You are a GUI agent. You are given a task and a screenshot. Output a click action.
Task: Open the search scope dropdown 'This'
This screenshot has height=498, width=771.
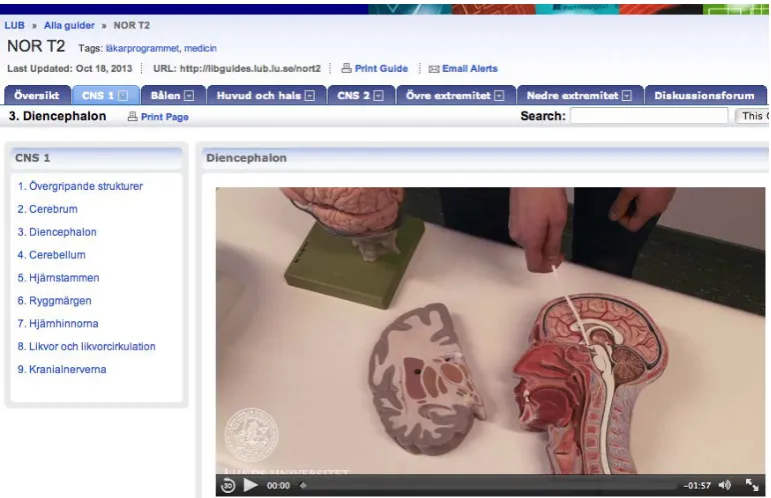tap(752, 116)
